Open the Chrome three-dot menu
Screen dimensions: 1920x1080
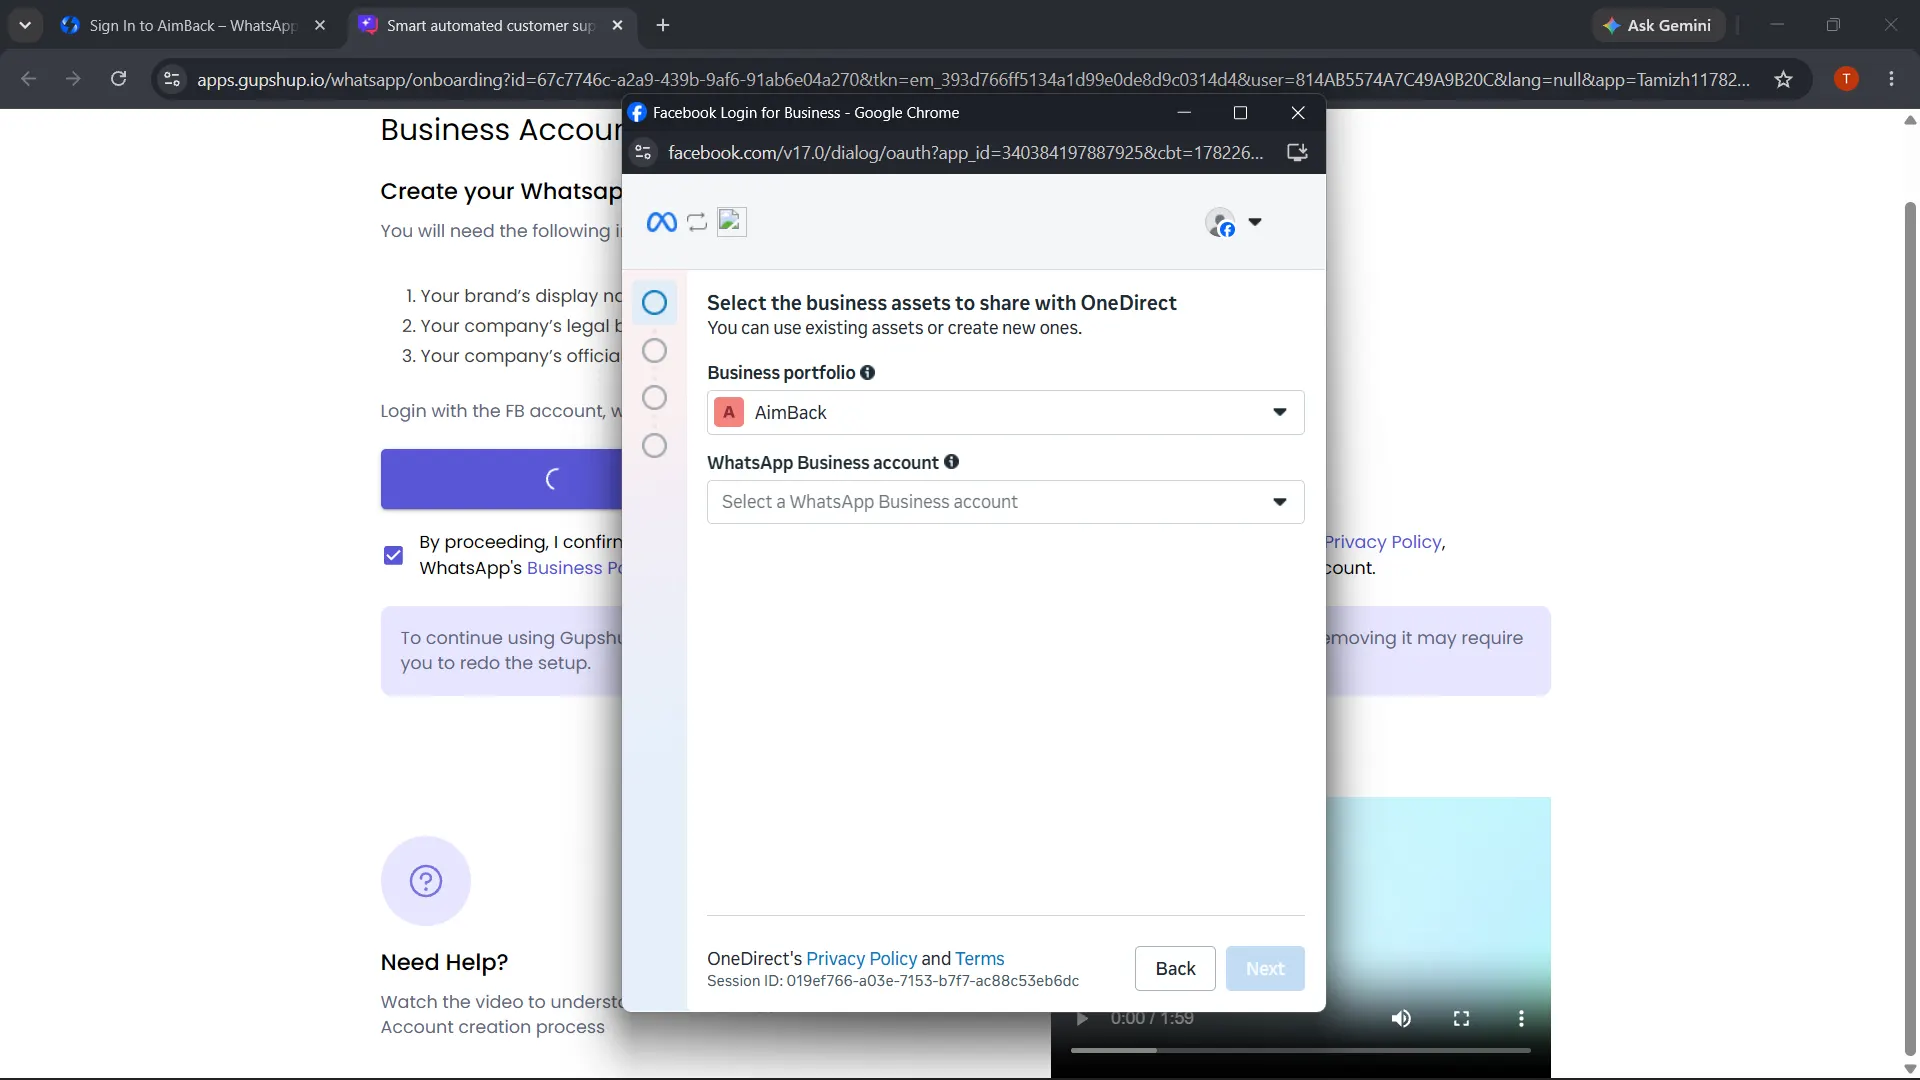click(1891, 79)
